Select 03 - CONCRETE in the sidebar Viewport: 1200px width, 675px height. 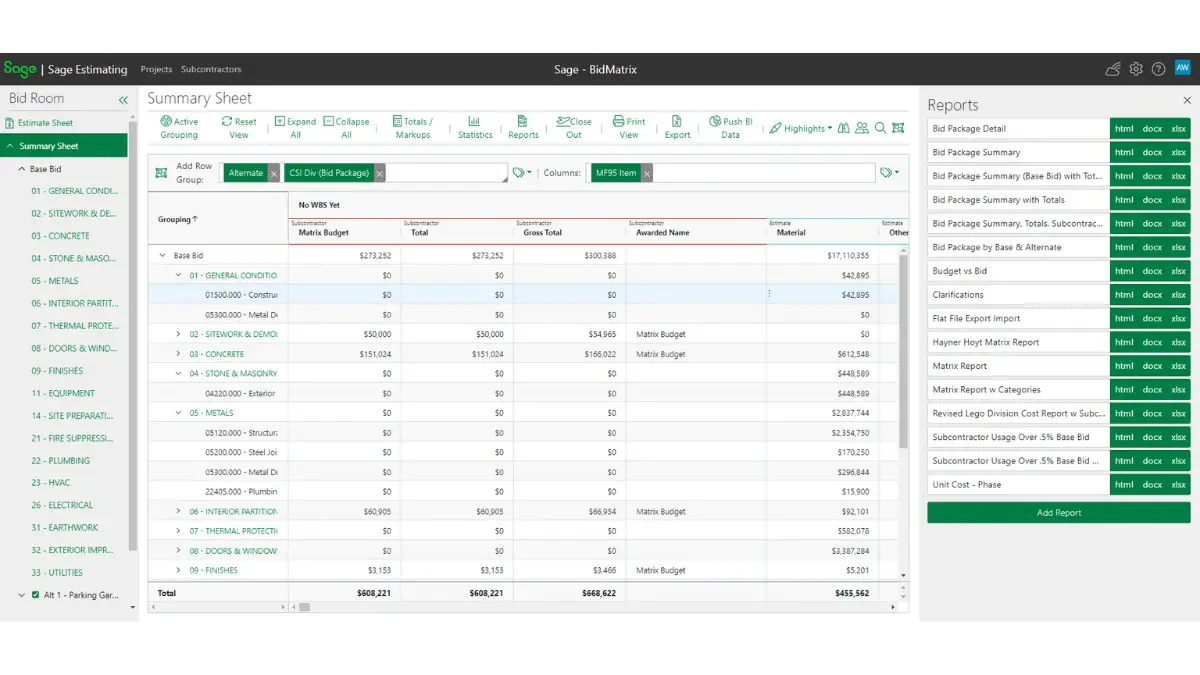pyautogui.click(x=60, y=236)
